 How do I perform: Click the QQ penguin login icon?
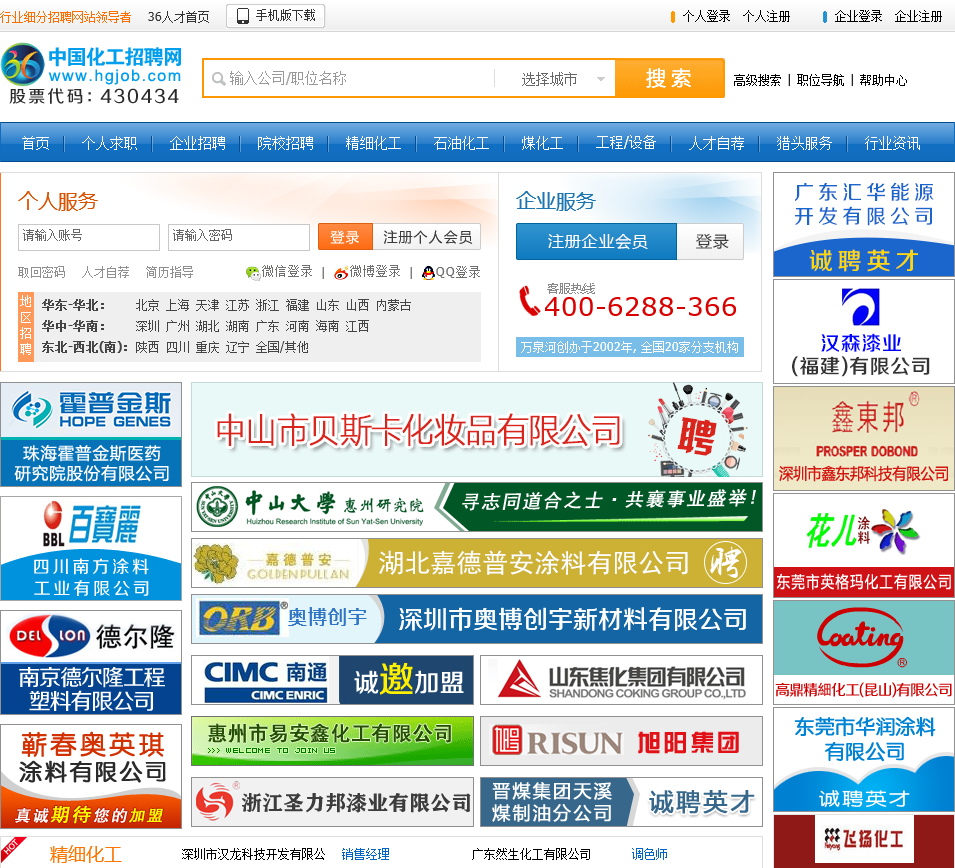click(428, 272)
